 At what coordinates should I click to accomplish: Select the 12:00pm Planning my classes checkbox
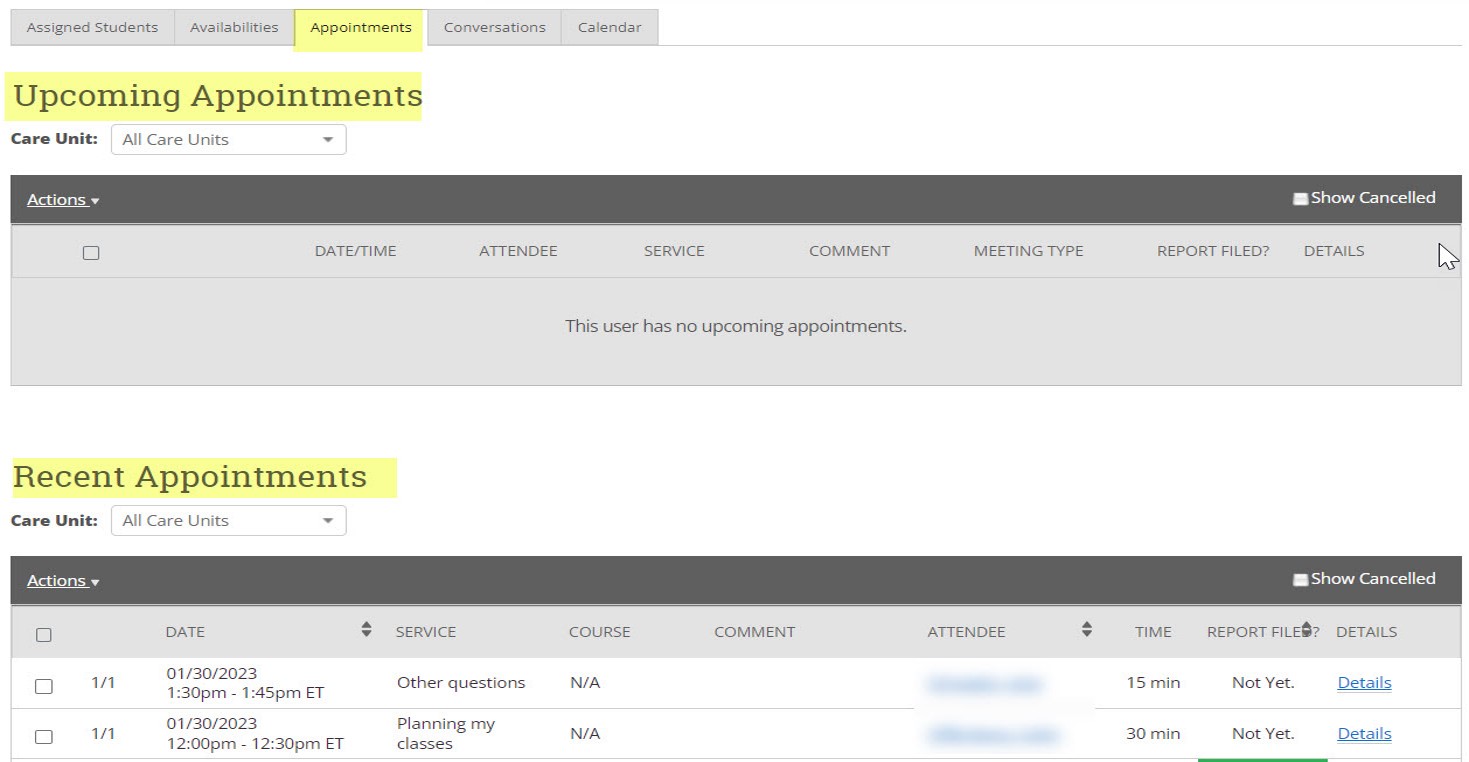[44, 737]
